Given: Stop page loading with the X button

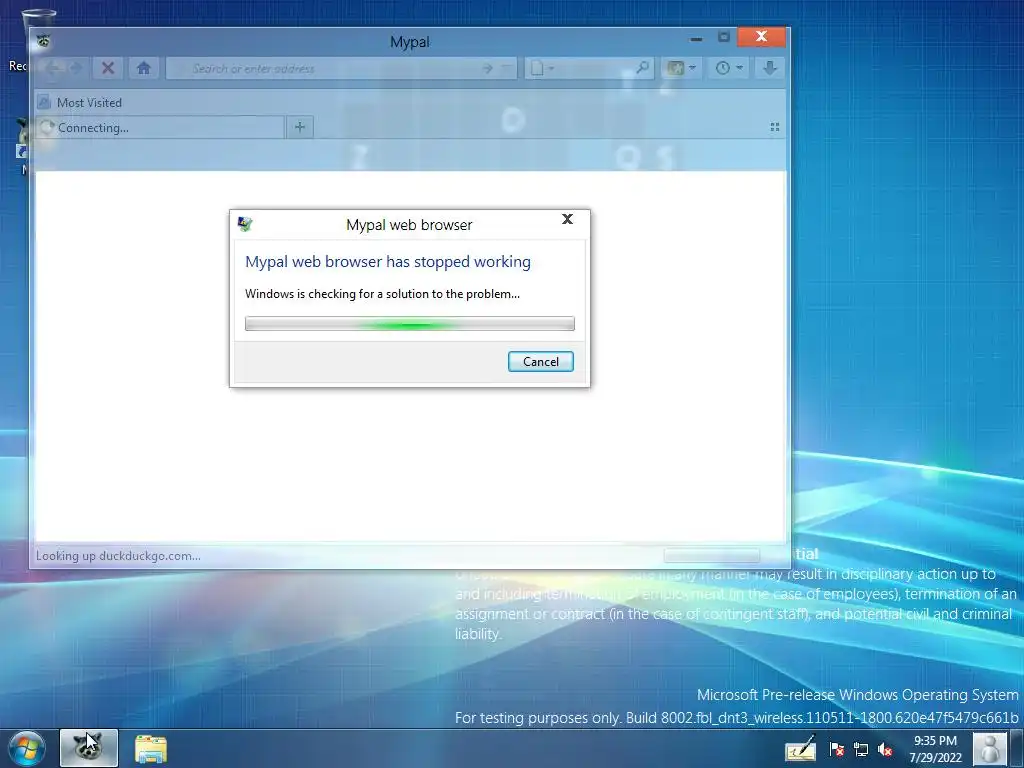Looking at the screenshot, I should (108, 68).
